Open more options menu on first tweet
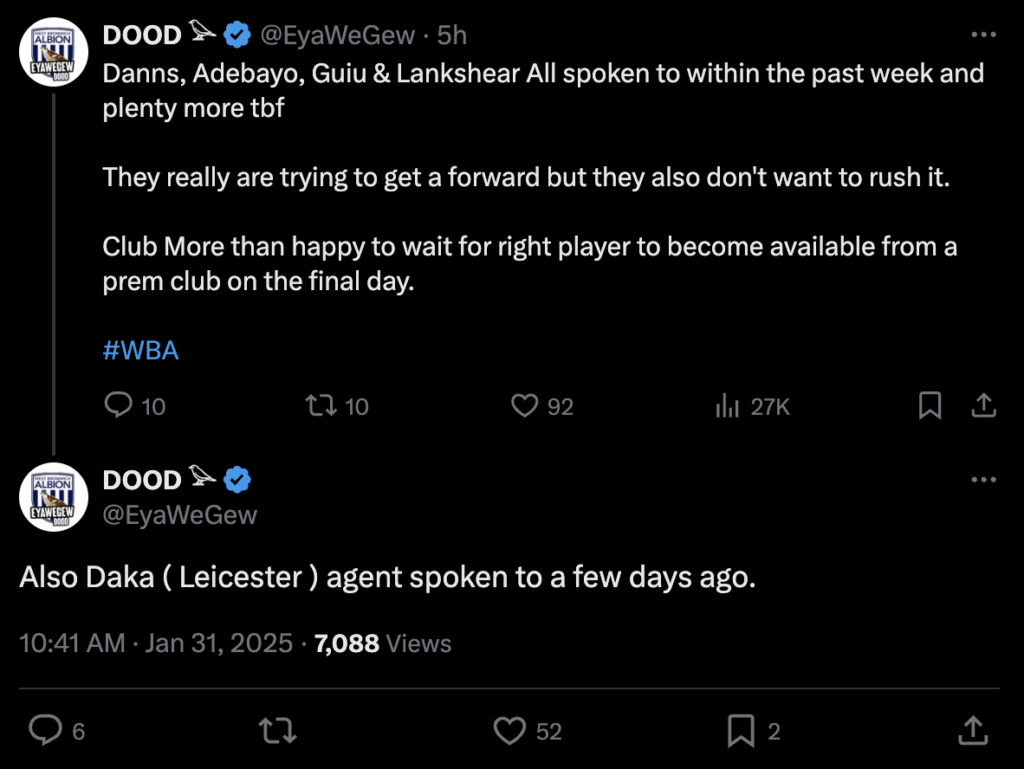This screenshot has width=1024, height=769. click(984, 35)
